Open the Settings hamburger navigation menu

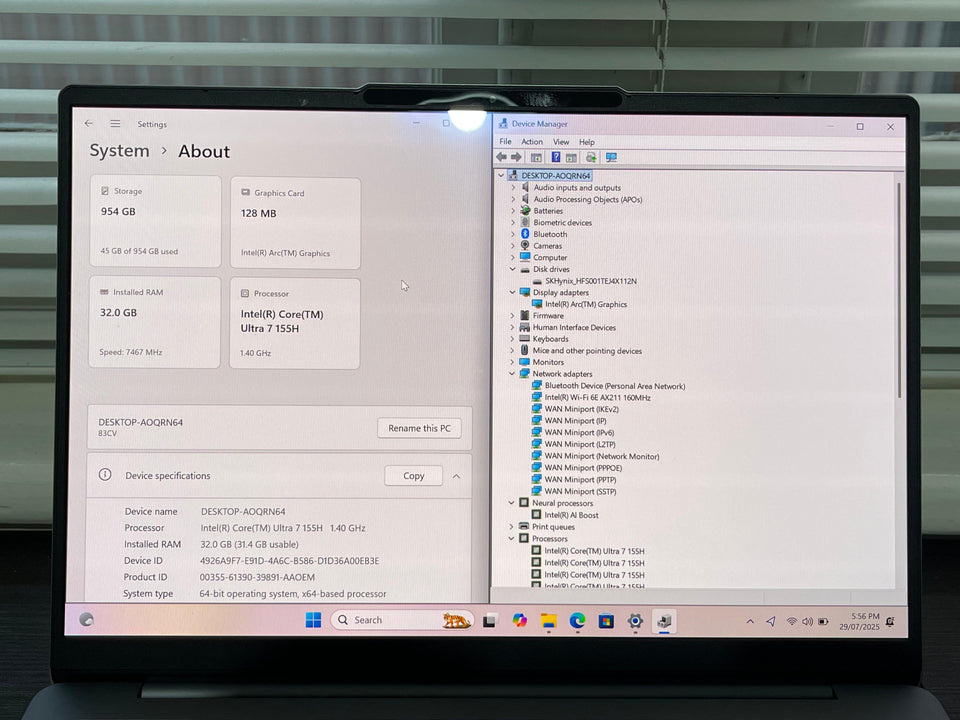coord(115,124)
